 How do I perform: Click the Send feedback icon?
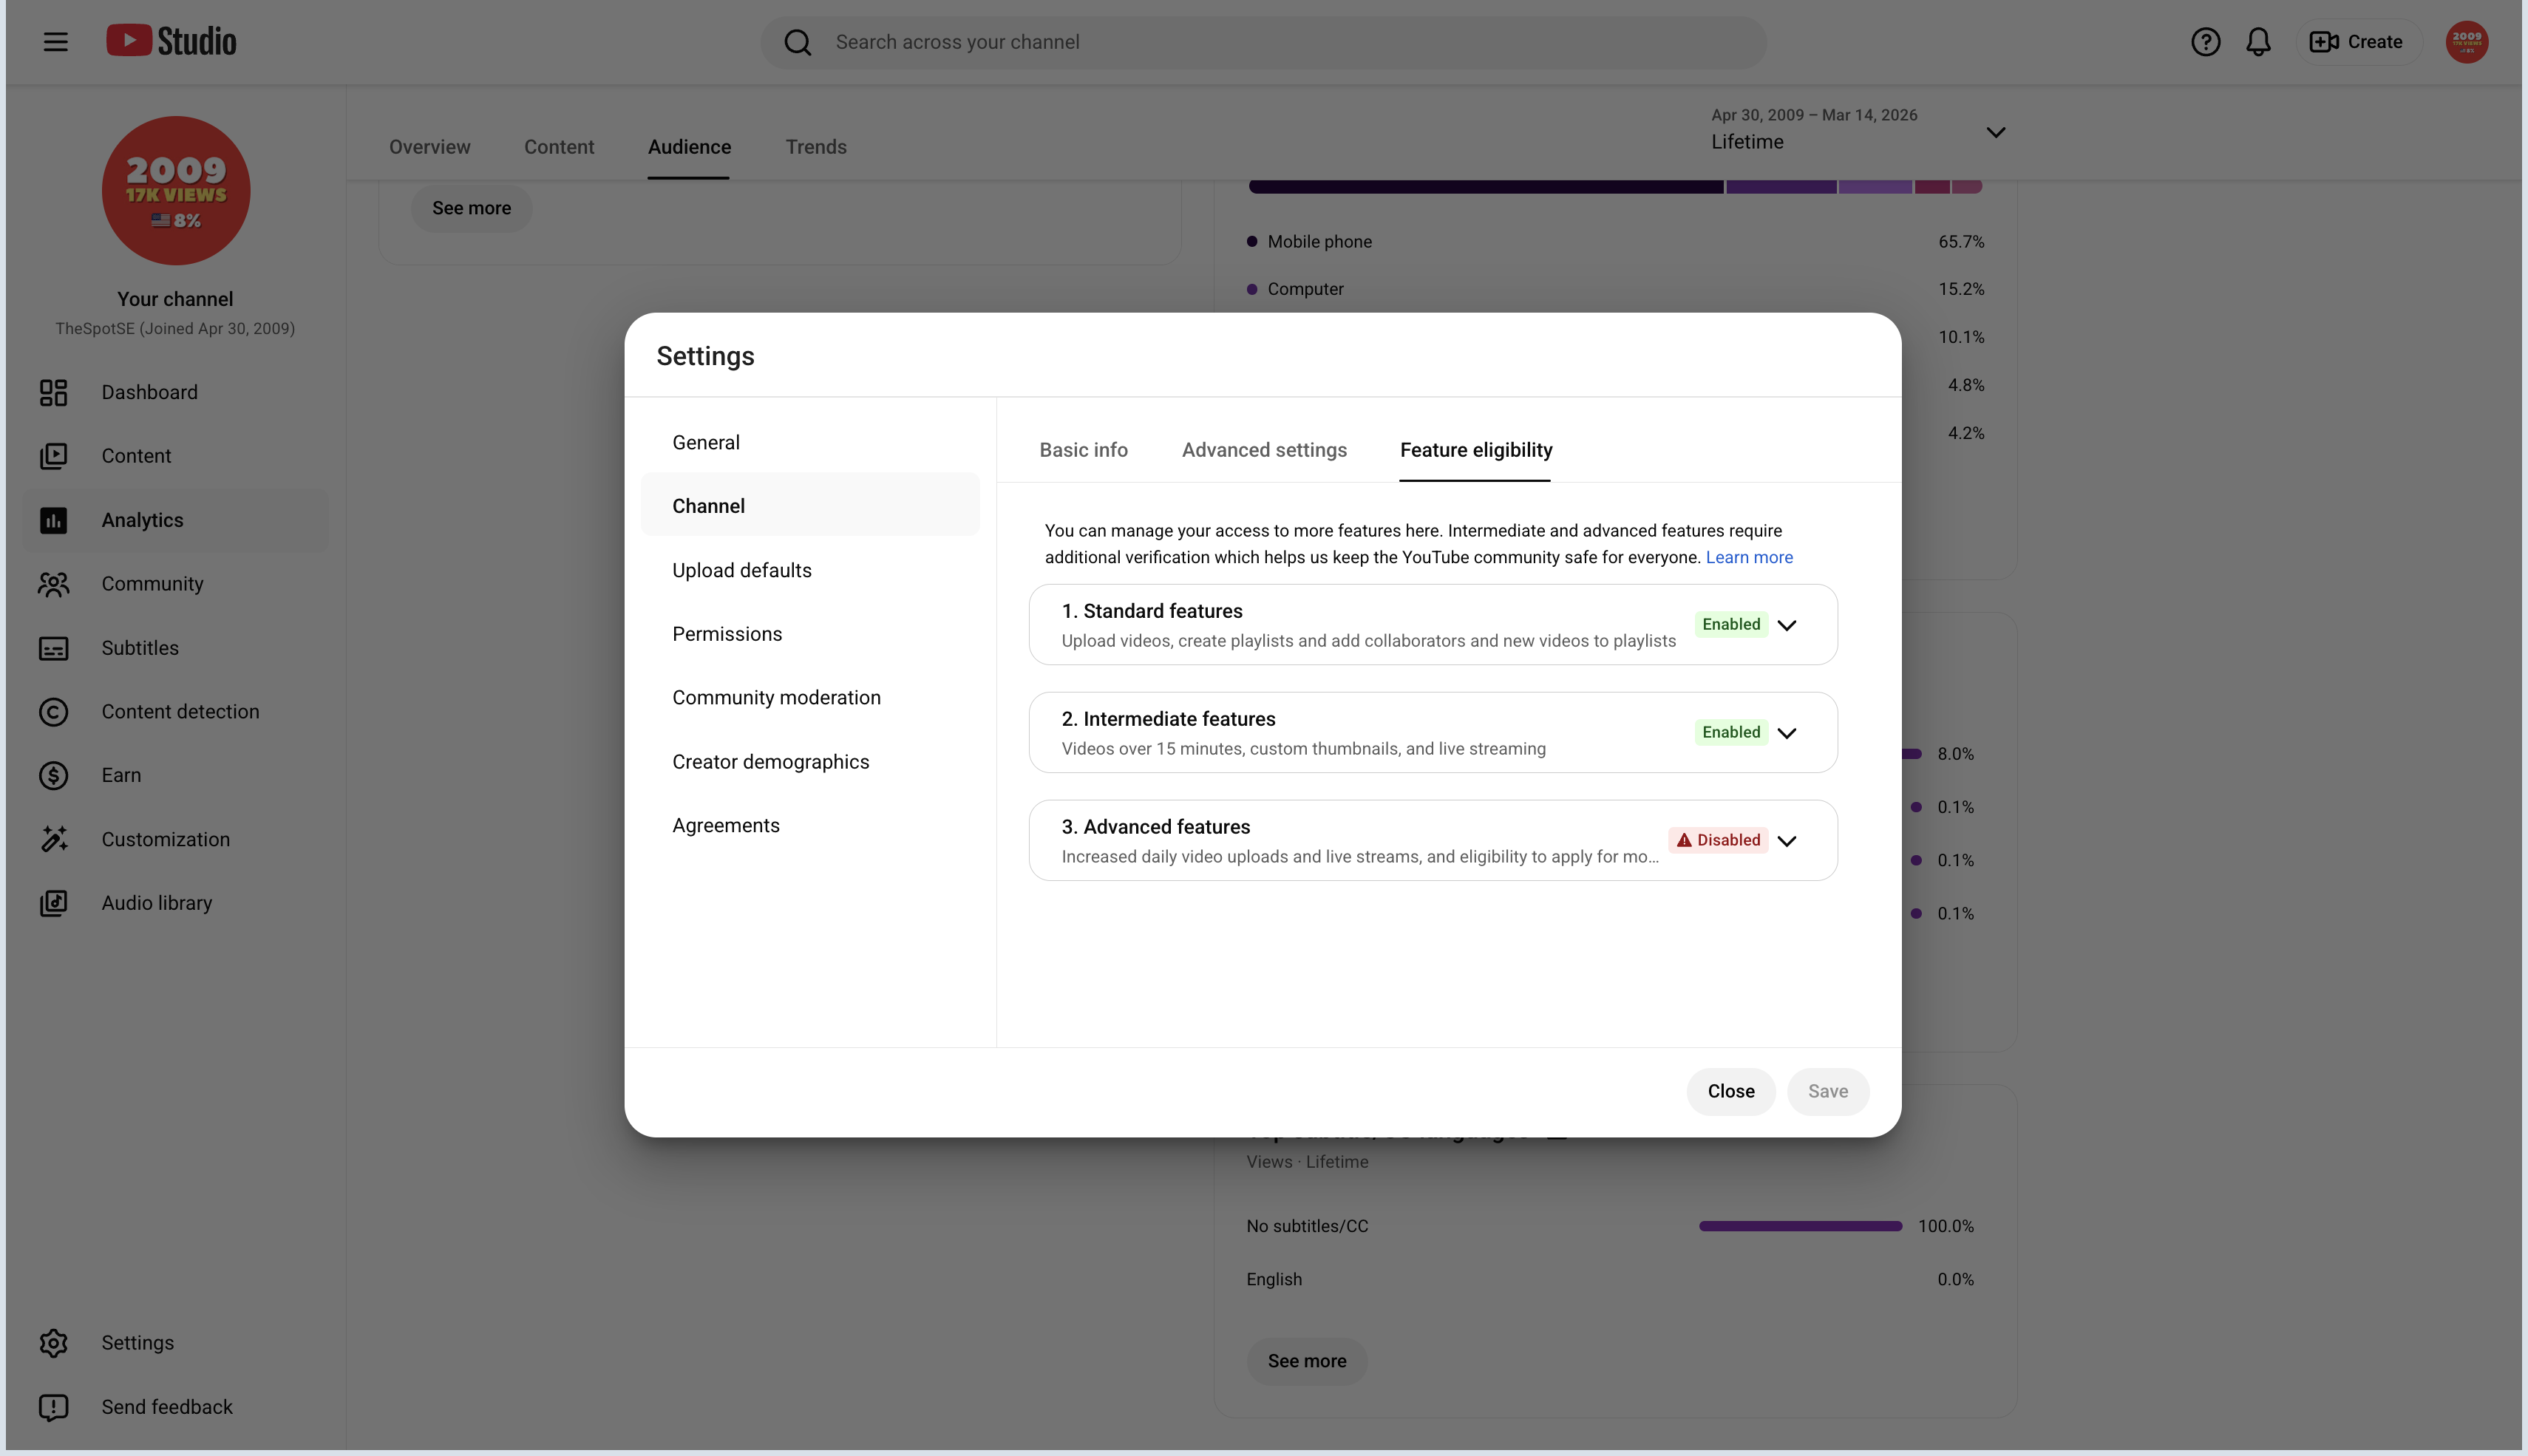53,1407
